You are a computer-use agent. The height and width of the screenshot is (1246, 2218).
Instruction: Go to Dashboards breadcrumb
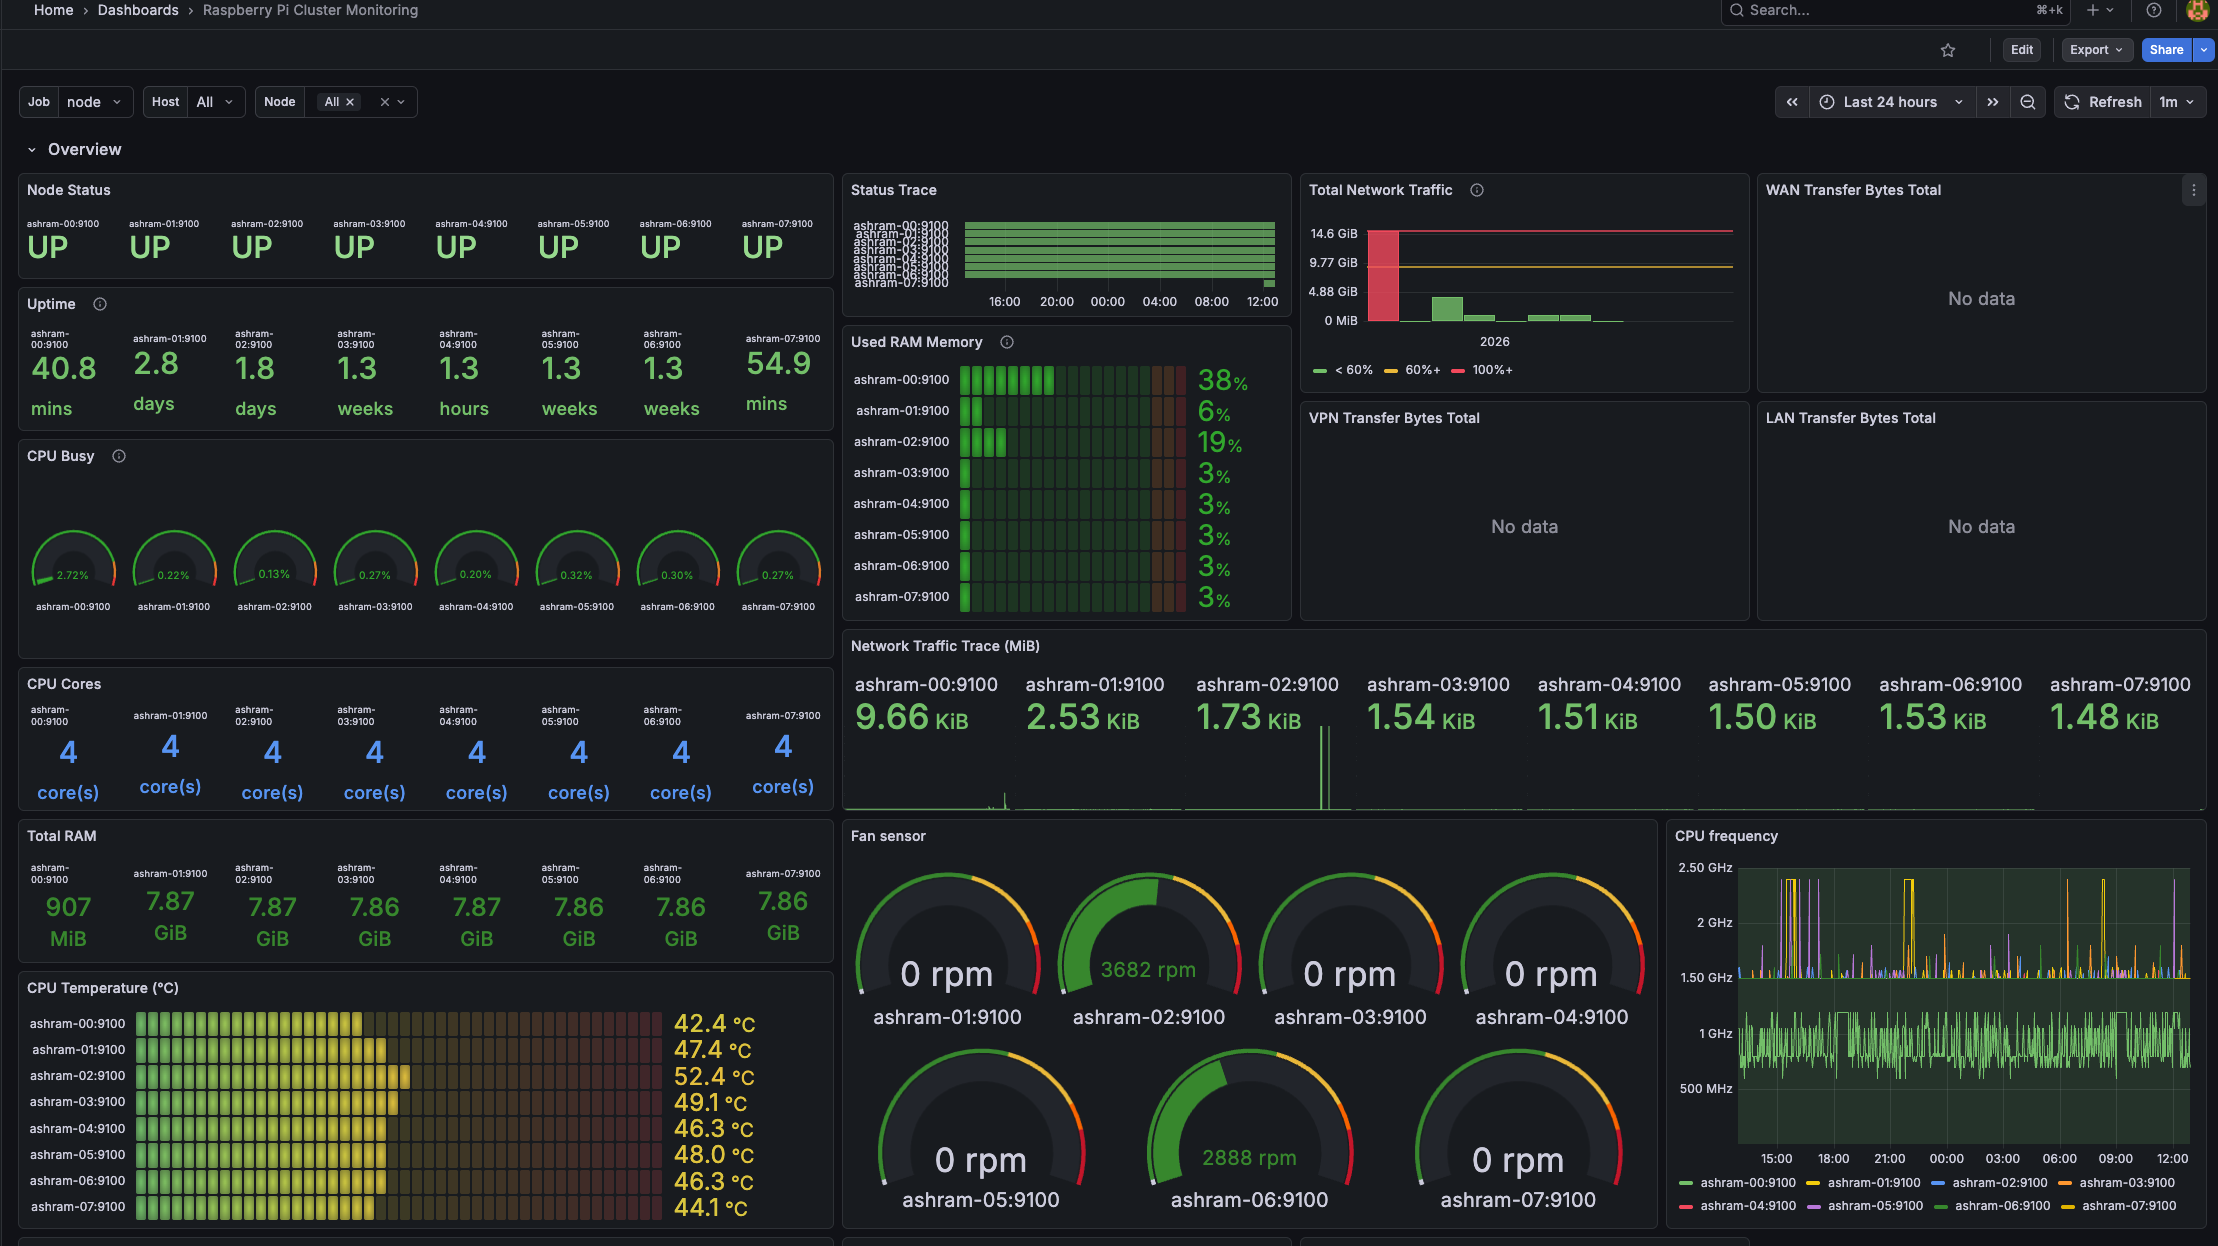138,10
